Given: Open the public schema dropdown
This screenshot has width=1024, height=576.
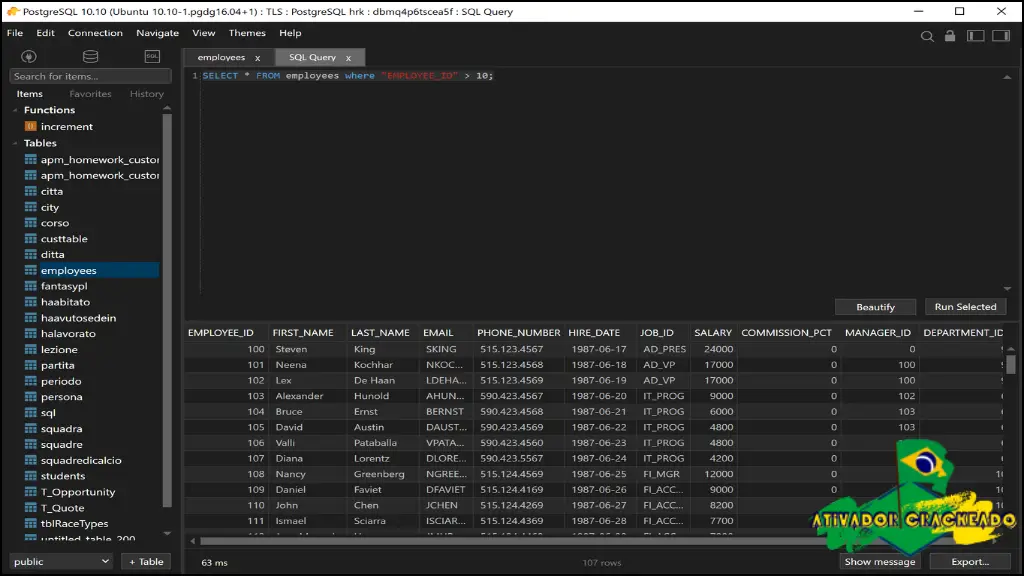Looking at the screenshot, I should point(61,561).
